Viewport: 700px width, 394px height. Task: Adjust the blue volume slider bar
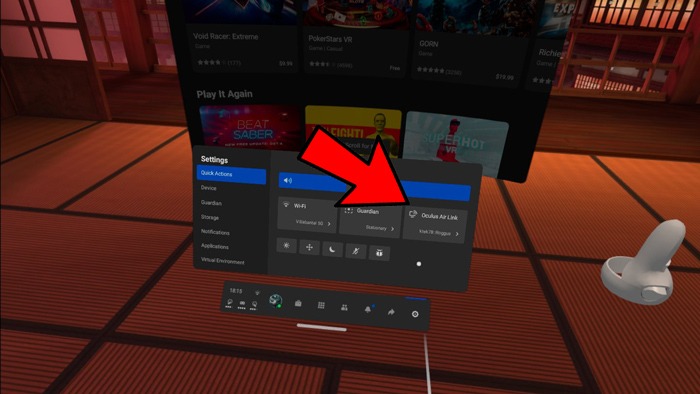pyautogui.click(x=375, y=186)
